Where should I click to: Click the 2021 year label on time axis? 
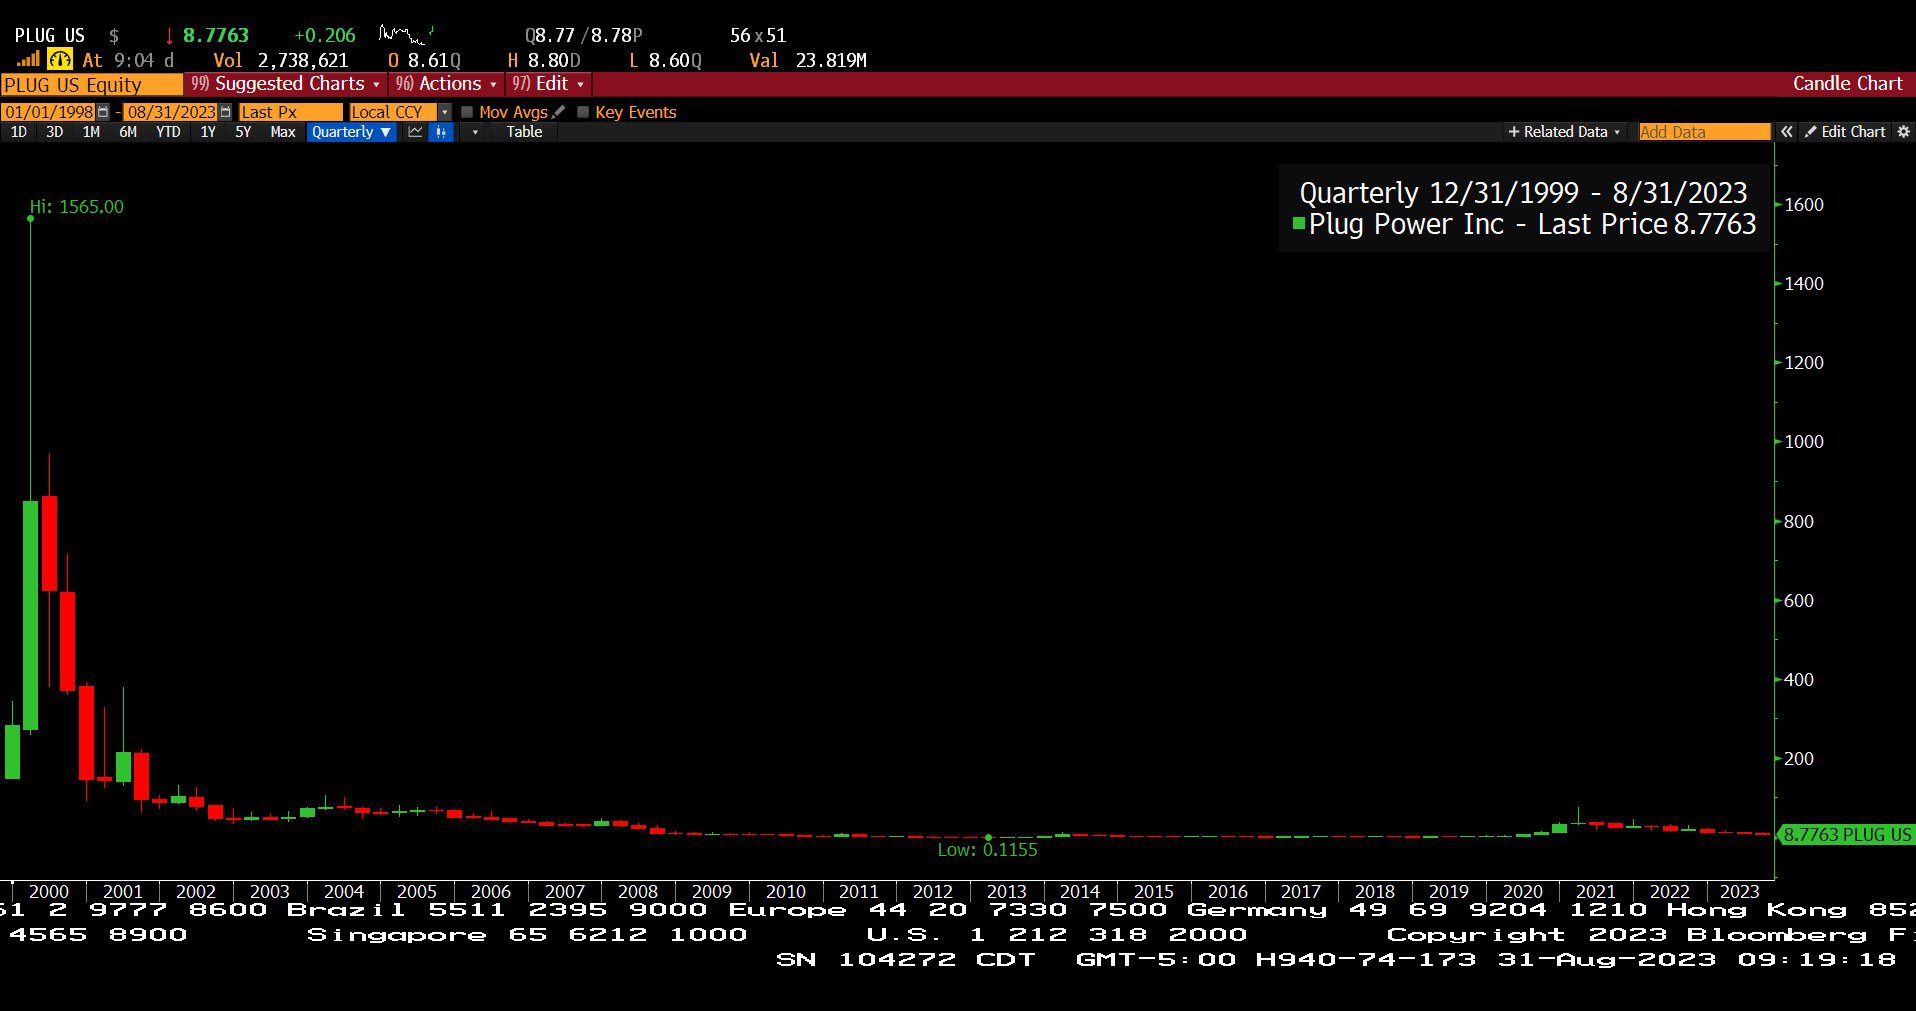[1595, 891]
